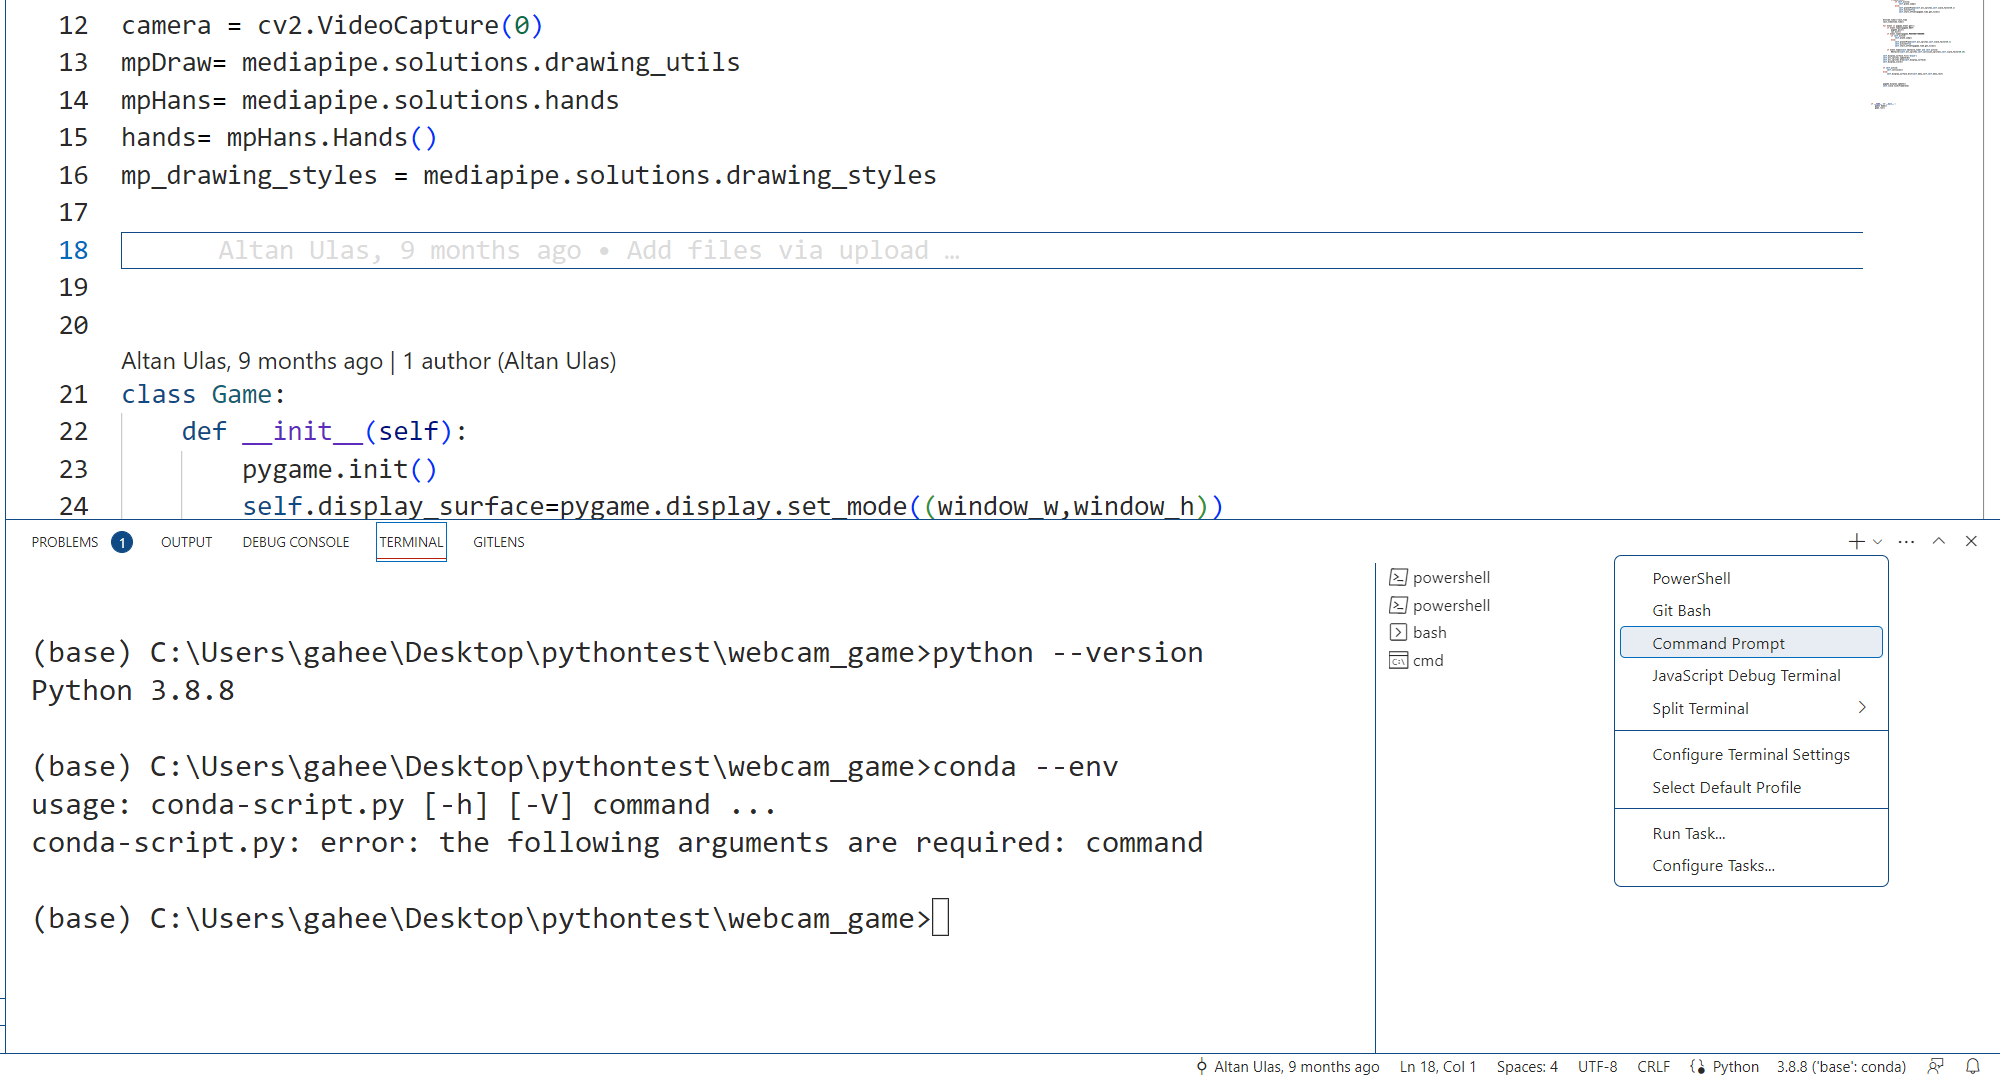
Task: Click the new terminal plus icon
Action: 1856,541
